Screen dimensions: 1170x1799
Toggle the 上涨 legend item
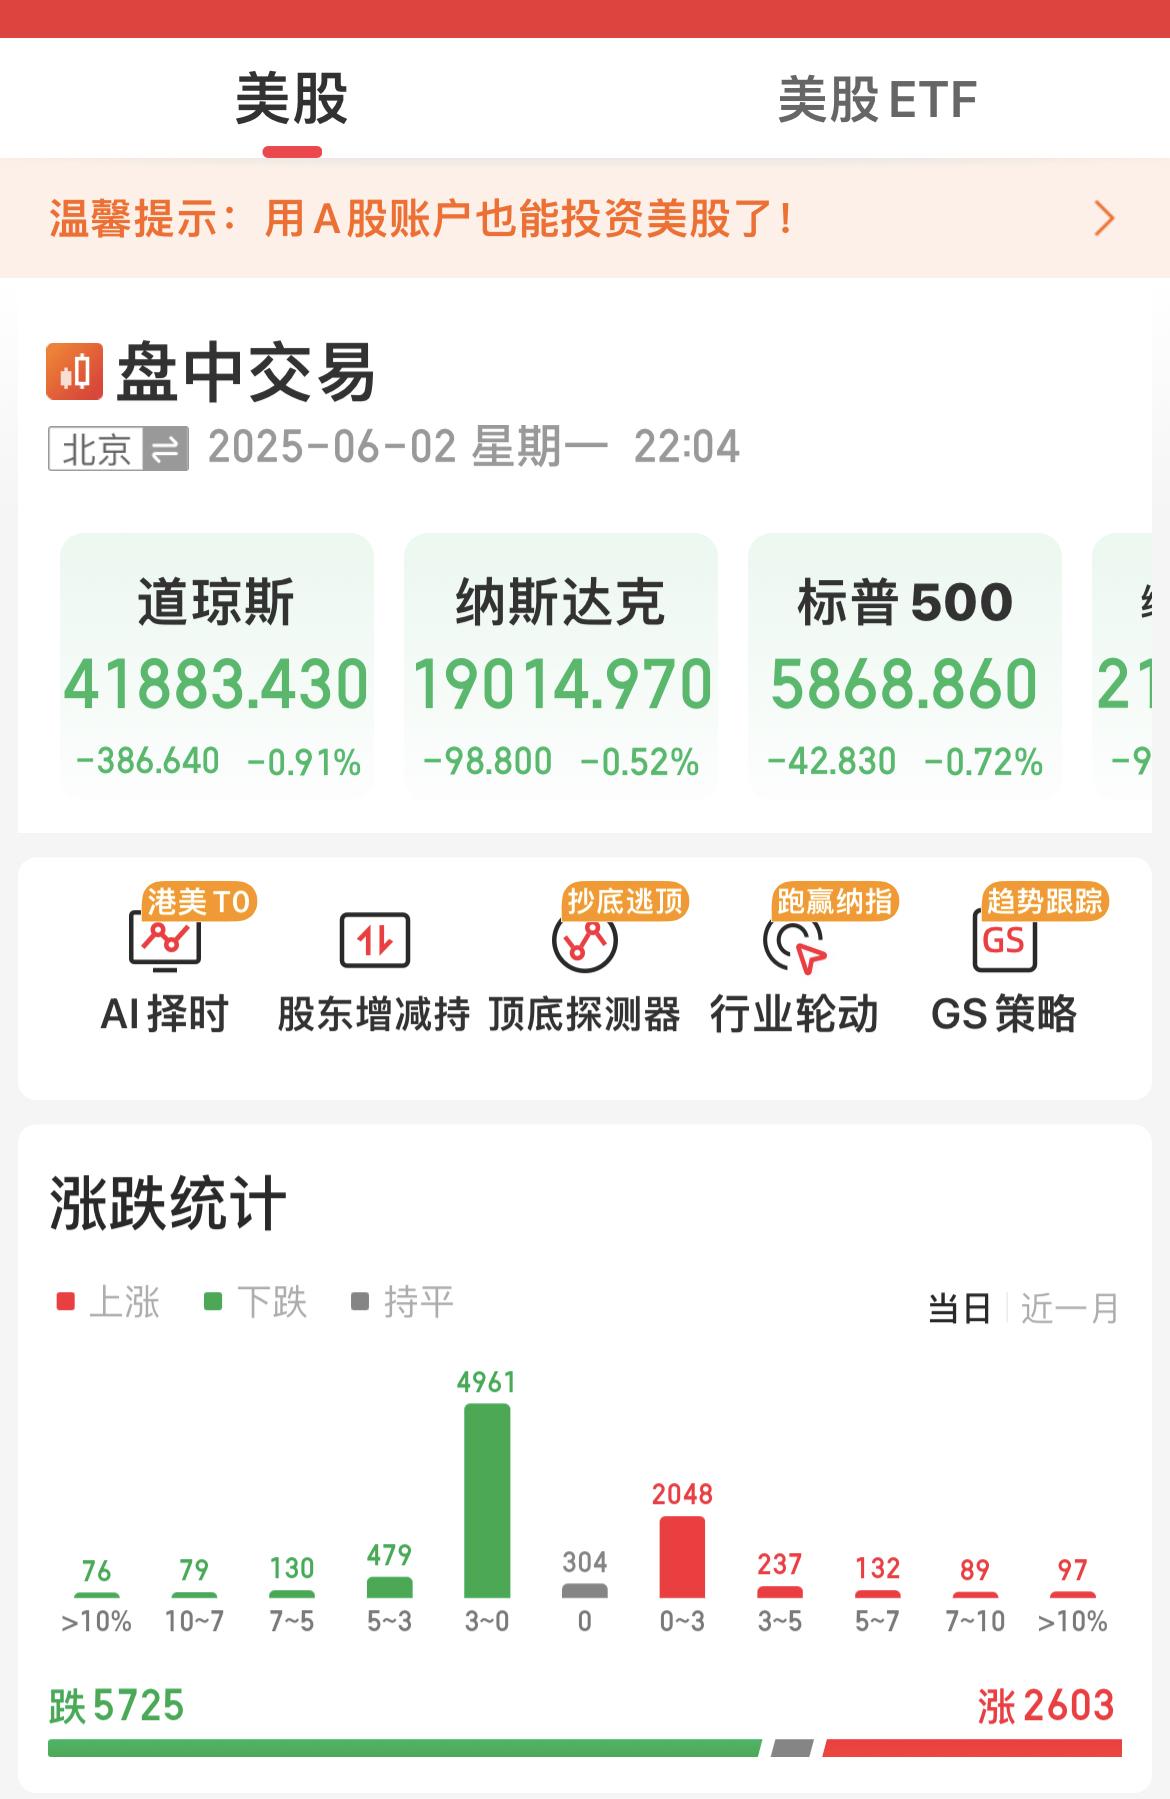[x=108, y=1302]
